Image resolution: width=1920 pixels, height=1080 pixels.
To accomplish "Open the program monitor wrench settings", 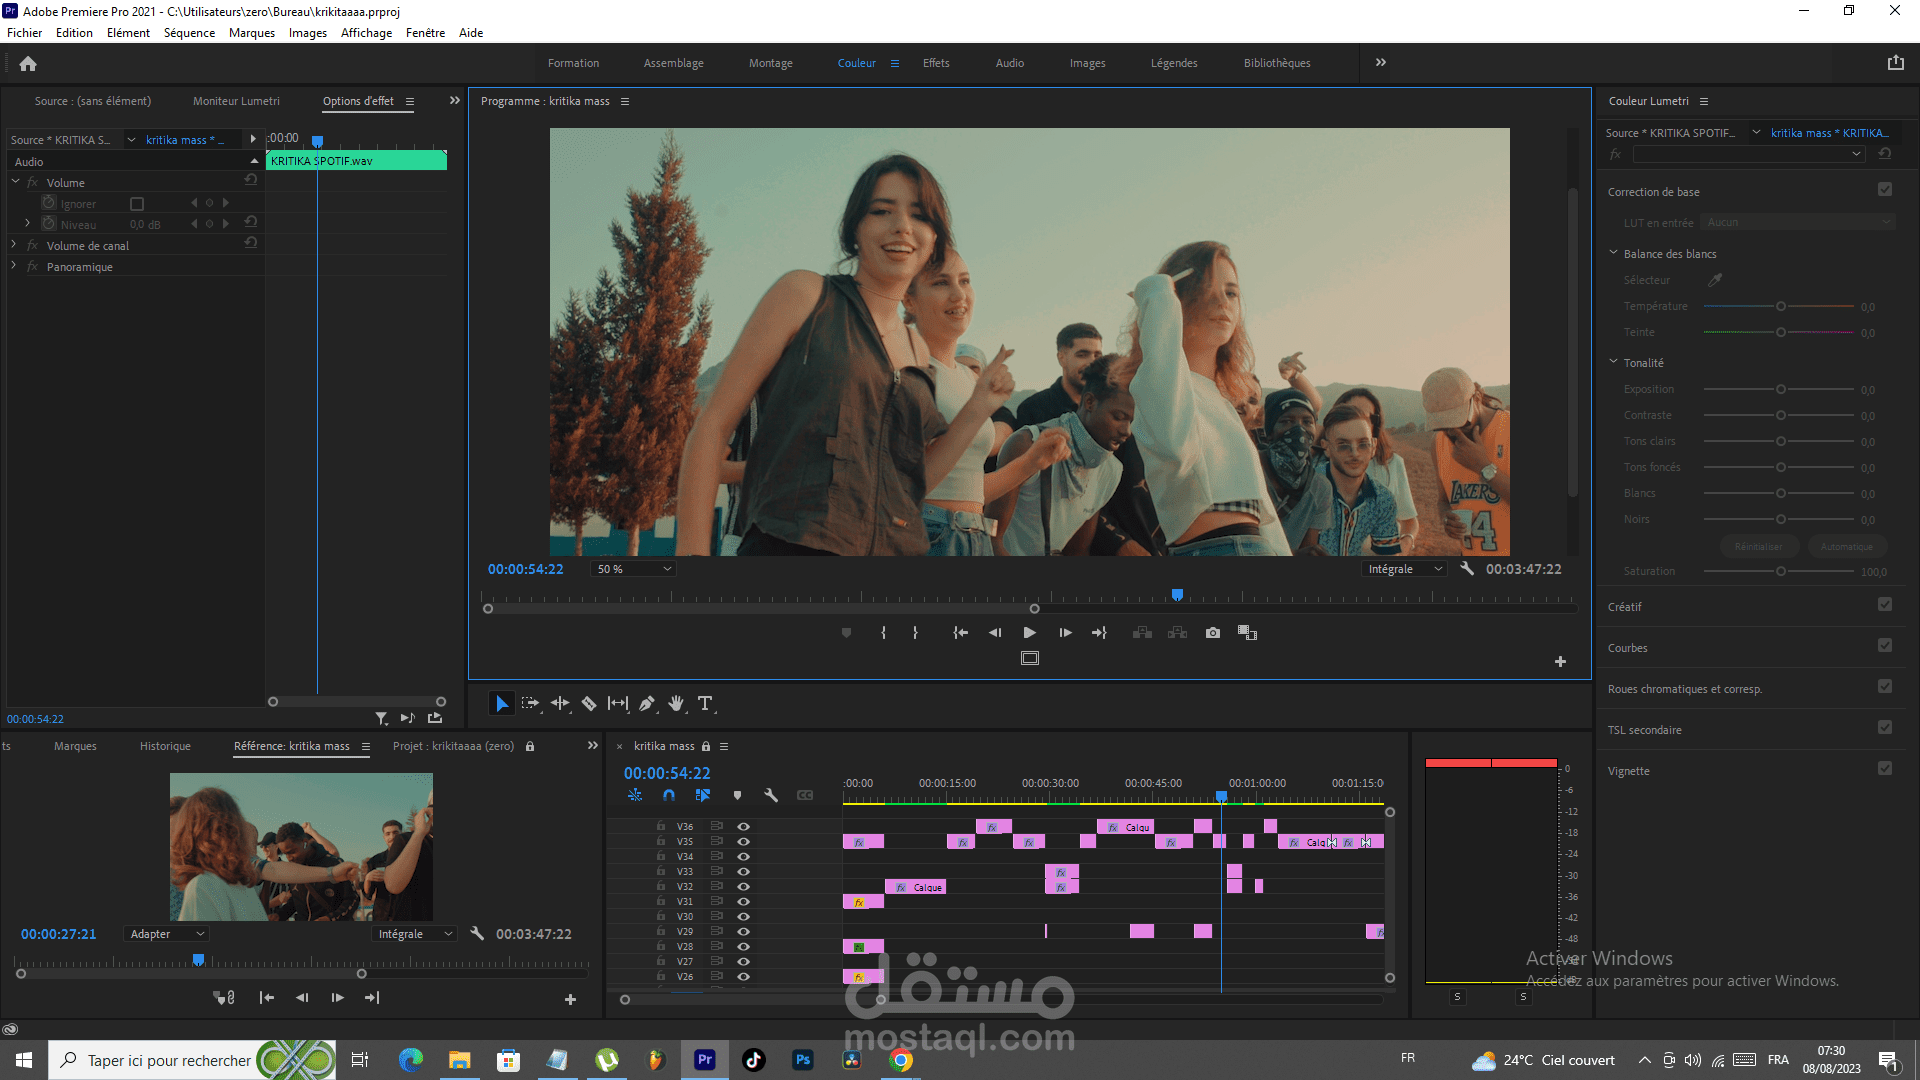I will click(1467, 569).
